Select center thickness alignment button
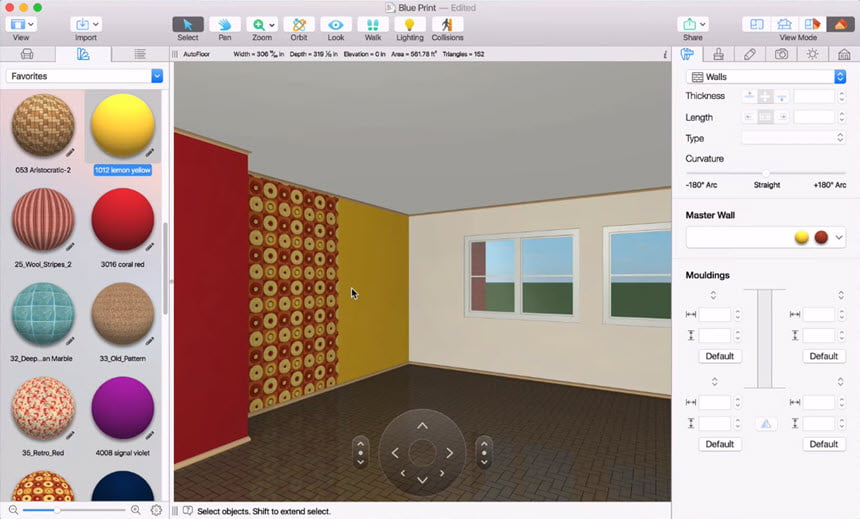This screenshot has height=519, width=860. pyautogui.click(x=765, y=97)
